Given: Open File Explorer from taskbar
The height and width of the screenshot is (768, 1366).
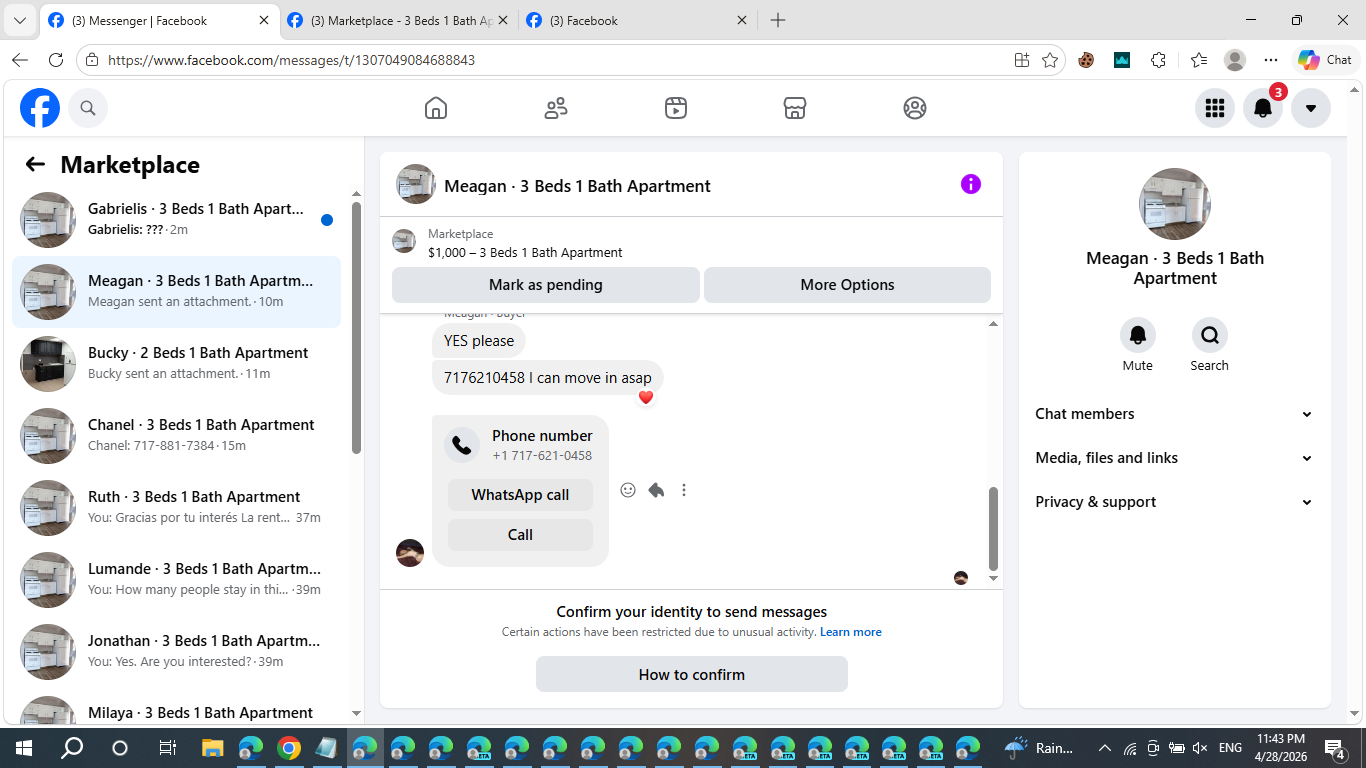Looking at the screenshot, I should (213, 747).
